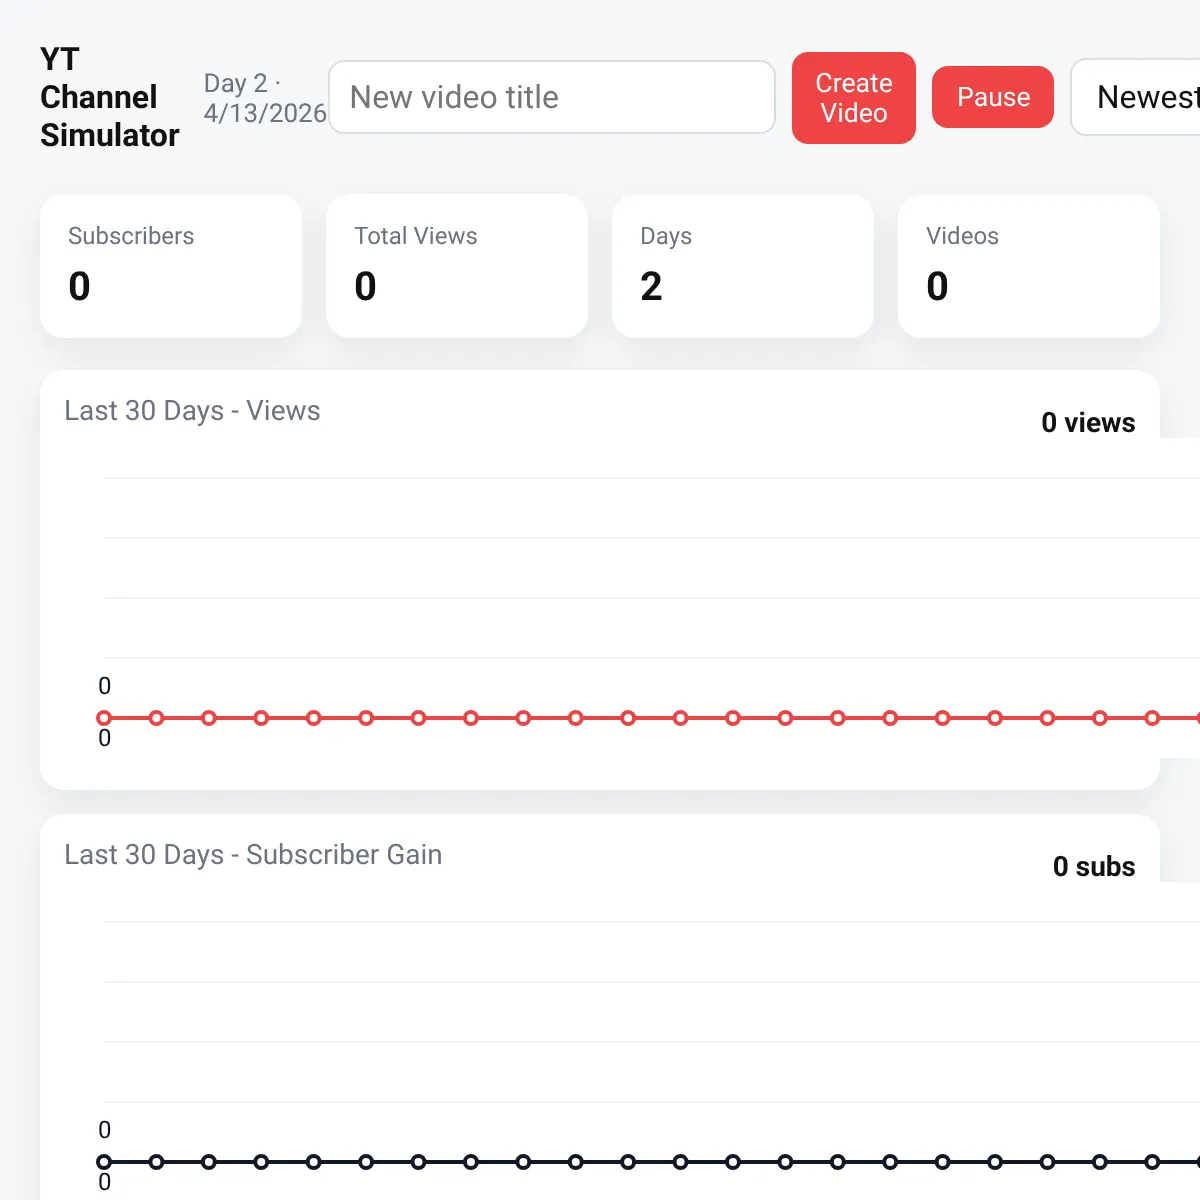Image resolution: width=1200 pixels, height=1200 pixels.
Task: Click the Last 30 Days - Subscriber Gain title
Action: tap(253, 855)
